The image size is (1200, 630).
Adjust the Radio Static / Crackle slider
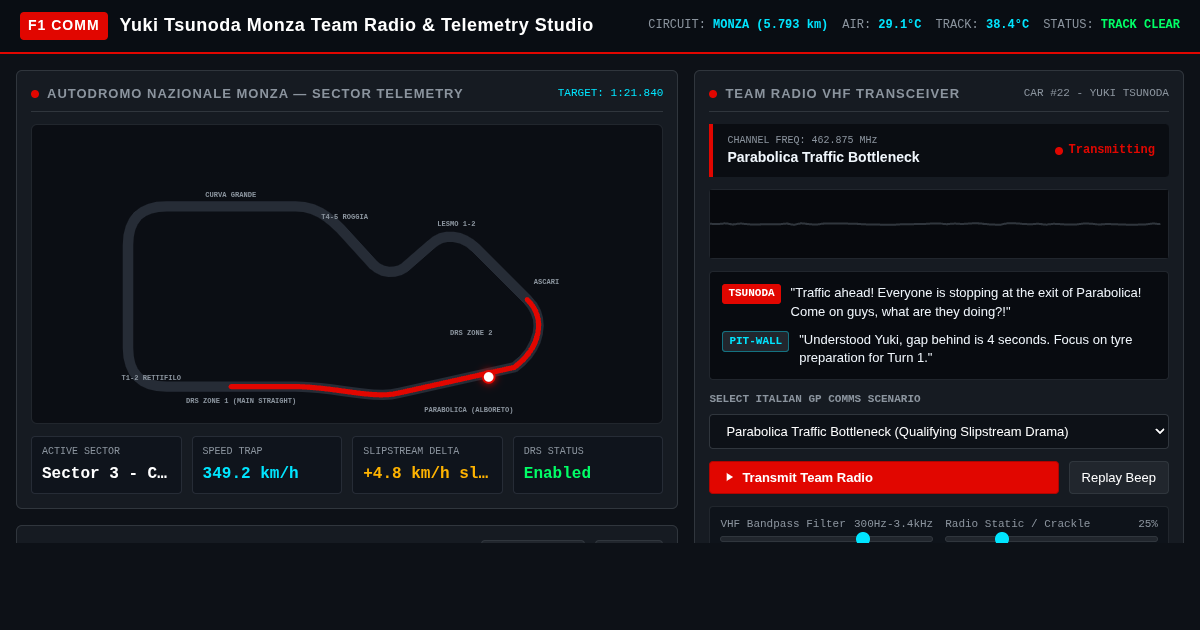point(1051,538)
